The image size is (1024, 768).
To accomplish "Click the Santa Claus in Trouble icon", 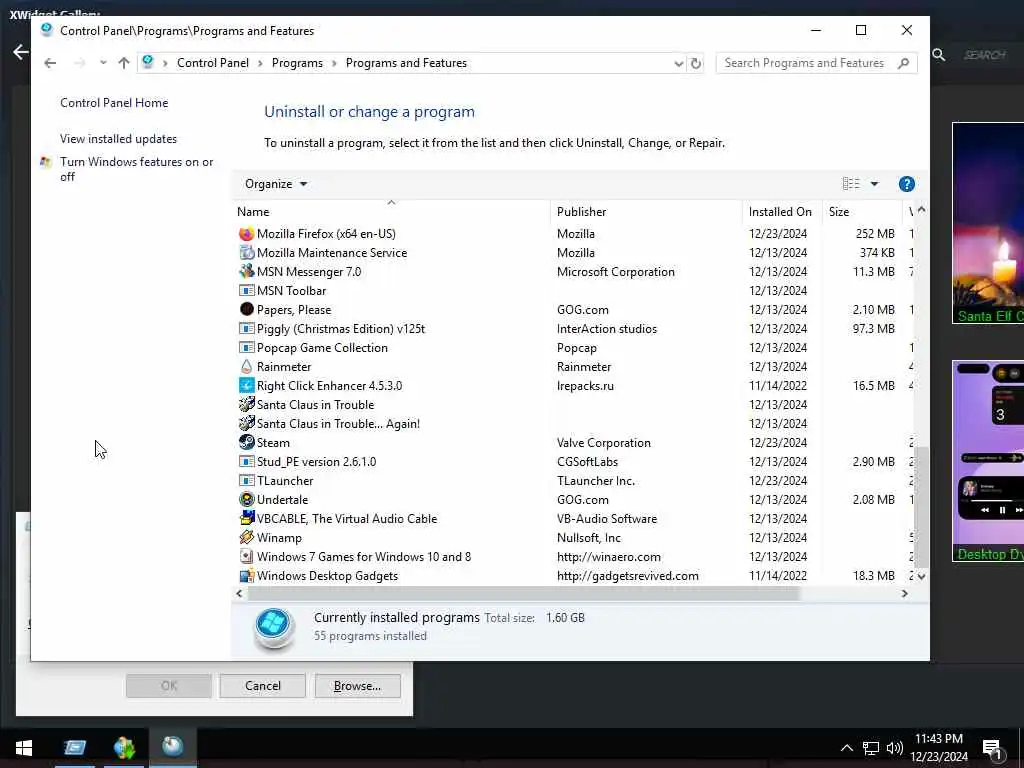I will click(x=246, y=404).
